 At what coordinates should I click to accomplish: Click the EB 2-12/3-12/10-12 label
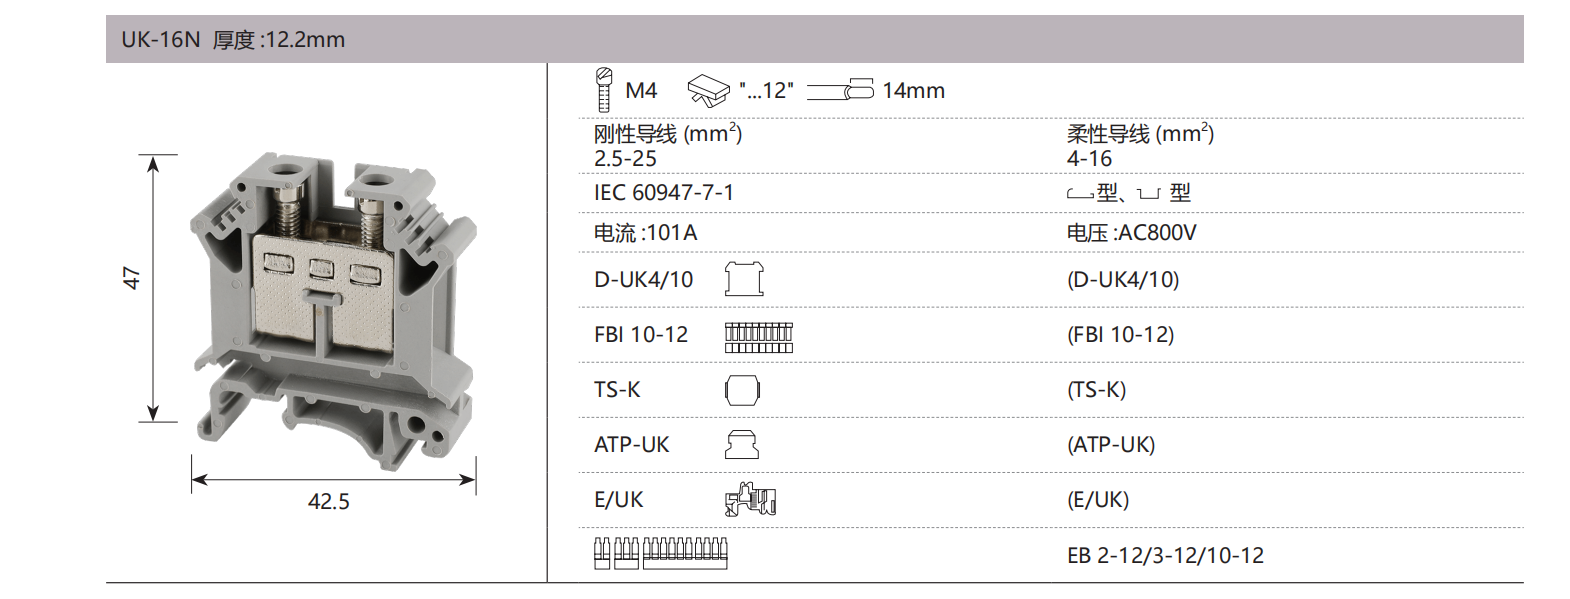1165,556
